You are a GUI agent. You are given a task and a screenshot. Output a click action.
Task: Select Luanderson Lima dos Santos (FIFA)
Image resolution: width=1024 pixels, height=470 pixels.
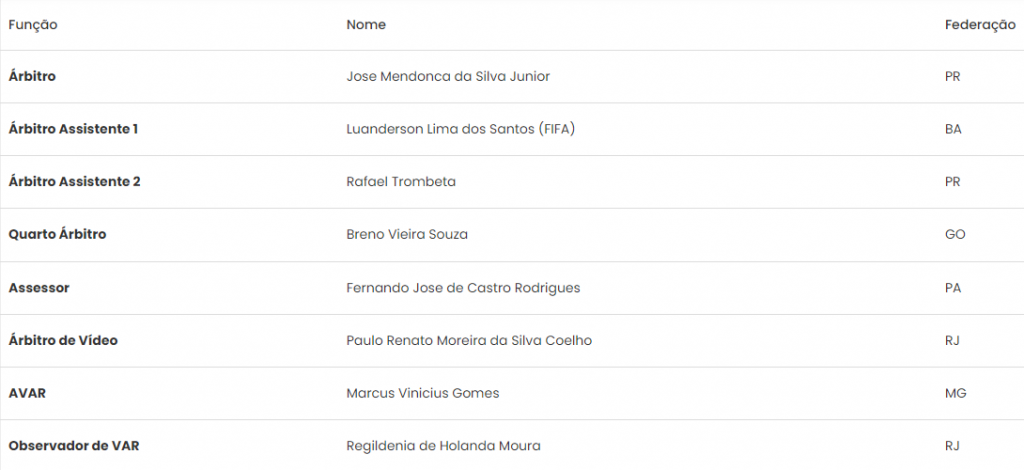pyautogui.click(x=461, y=129)
